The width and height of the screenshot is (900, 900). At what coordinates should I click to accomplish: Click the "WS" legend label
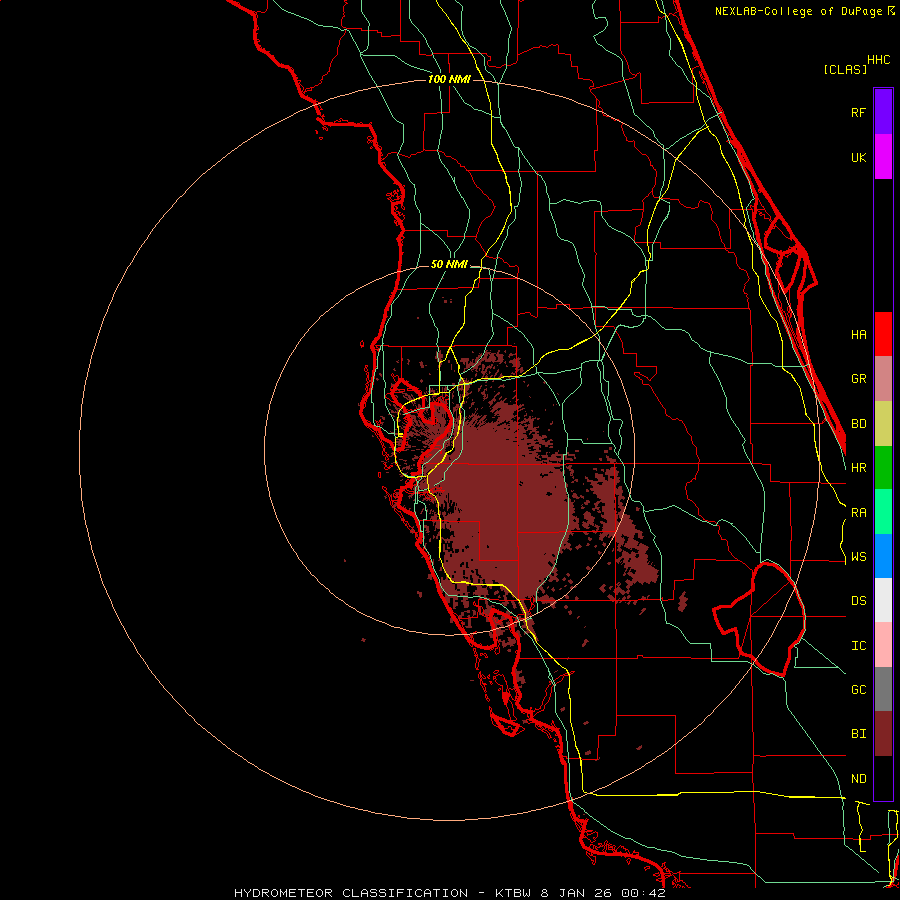pos(858,557)
